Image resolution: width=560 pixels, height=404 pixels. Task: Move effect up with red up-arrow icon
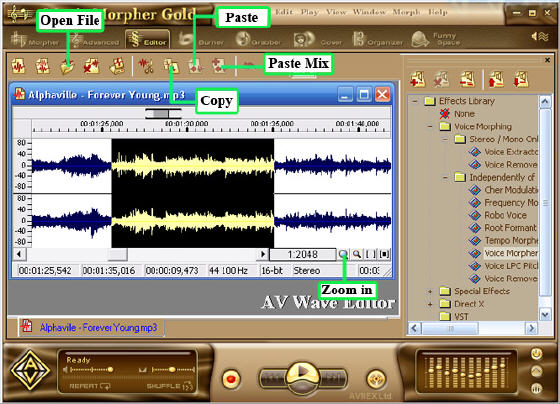click(x=496, y=79)
